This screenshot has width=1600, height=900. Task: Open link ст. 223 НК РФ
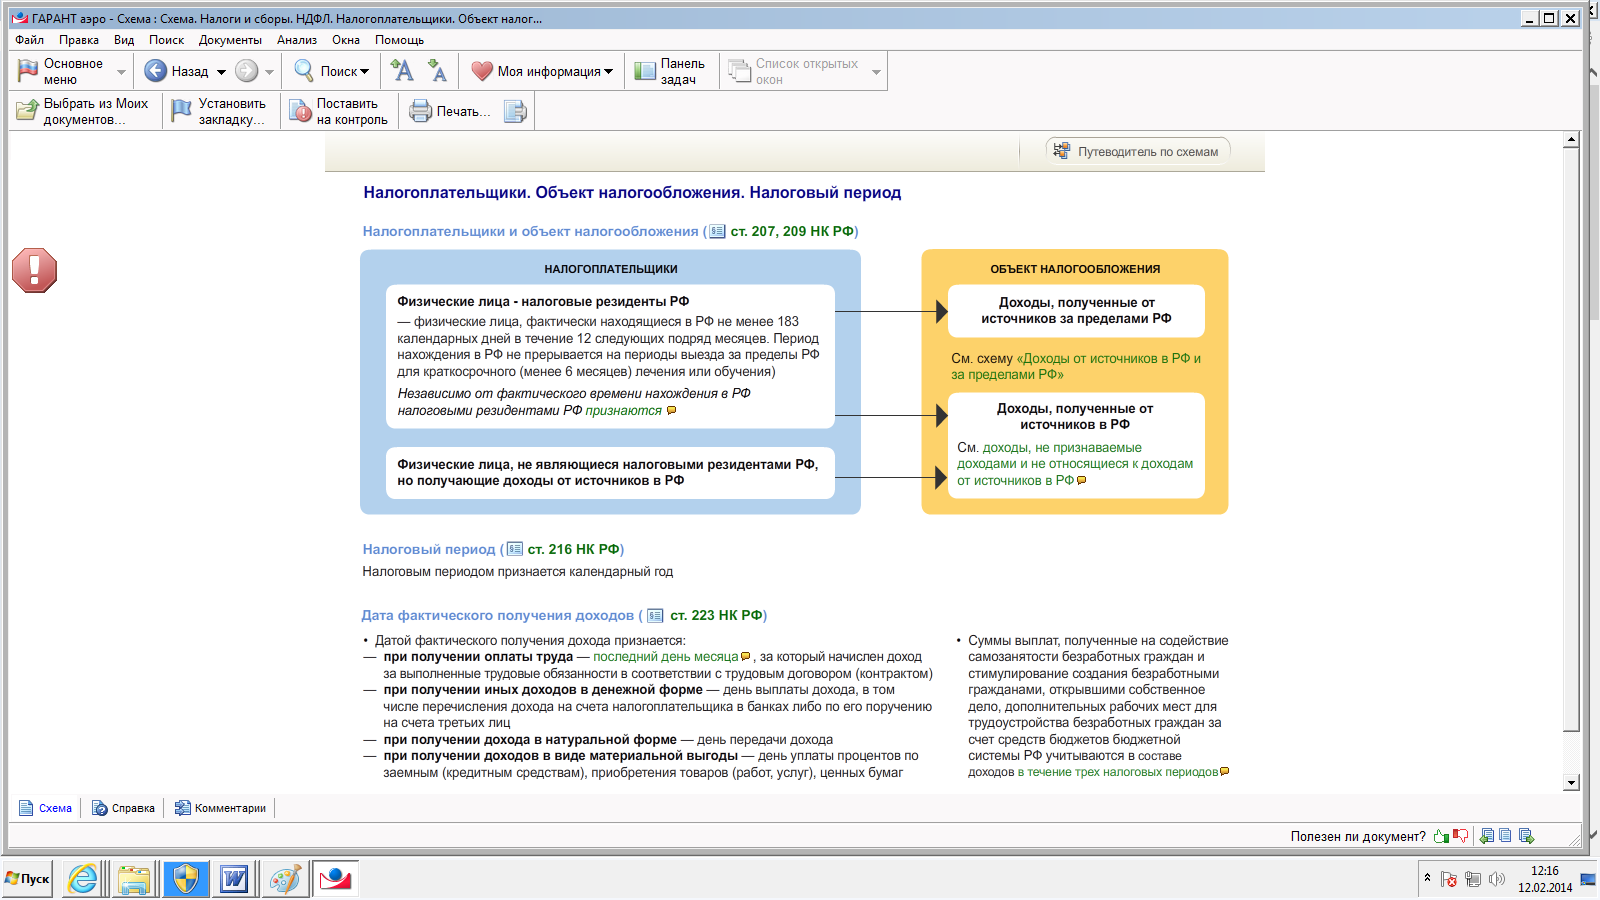716,615
